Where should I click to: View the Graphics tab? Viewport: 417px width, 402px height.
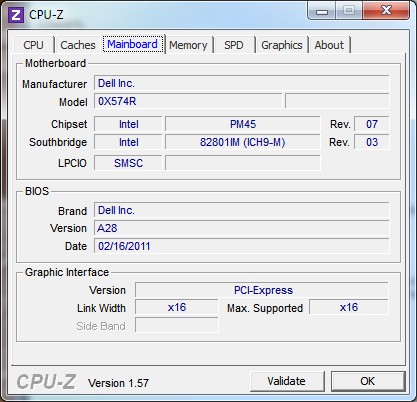coord(282,45)
